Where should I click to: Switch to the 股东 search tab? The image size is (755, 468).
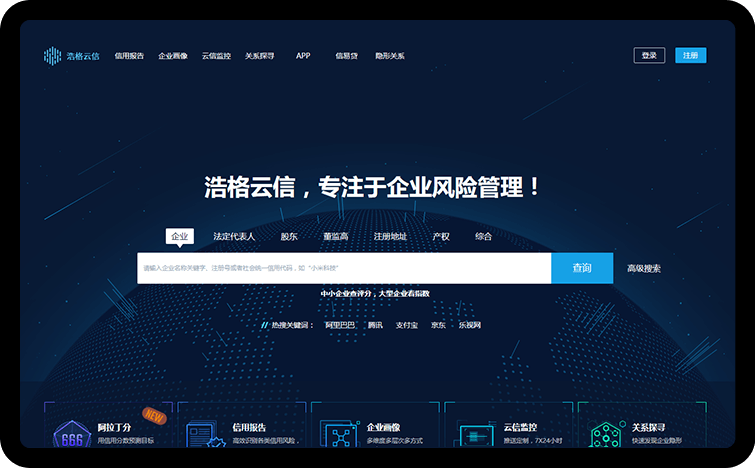(289, 236)
